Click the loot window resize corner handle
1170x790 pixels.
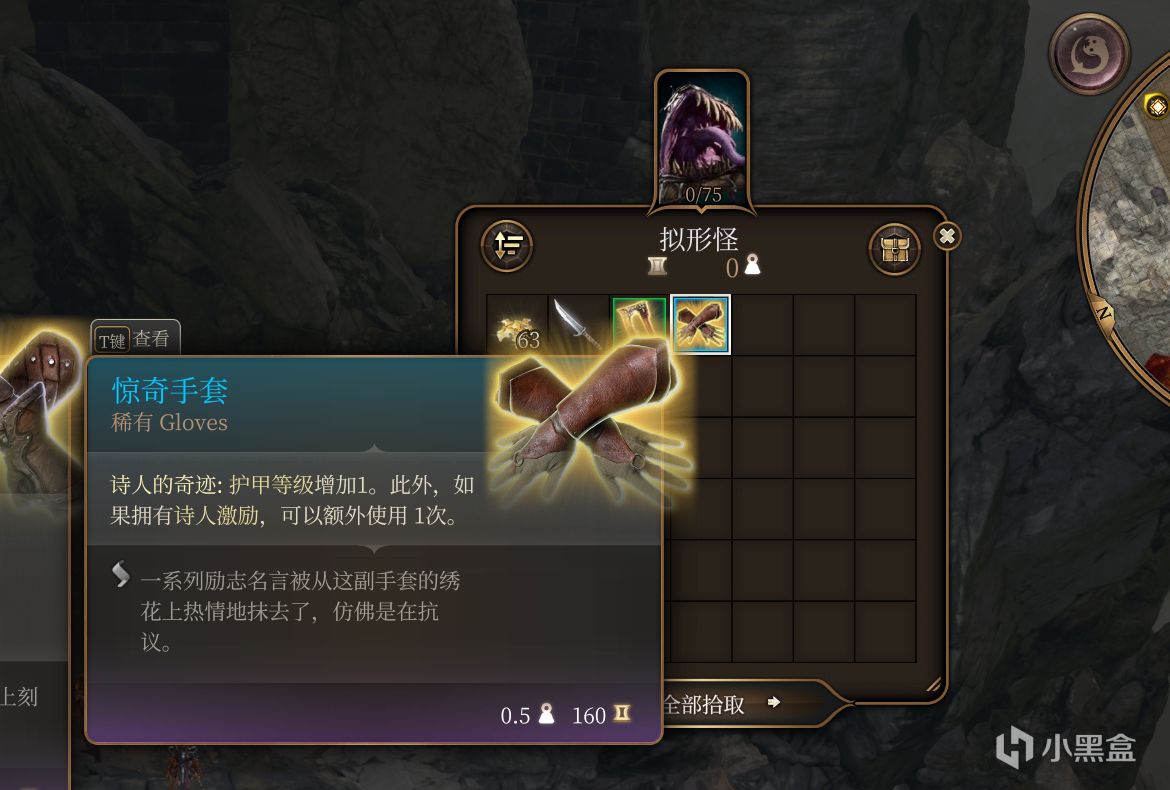(933, 685)
